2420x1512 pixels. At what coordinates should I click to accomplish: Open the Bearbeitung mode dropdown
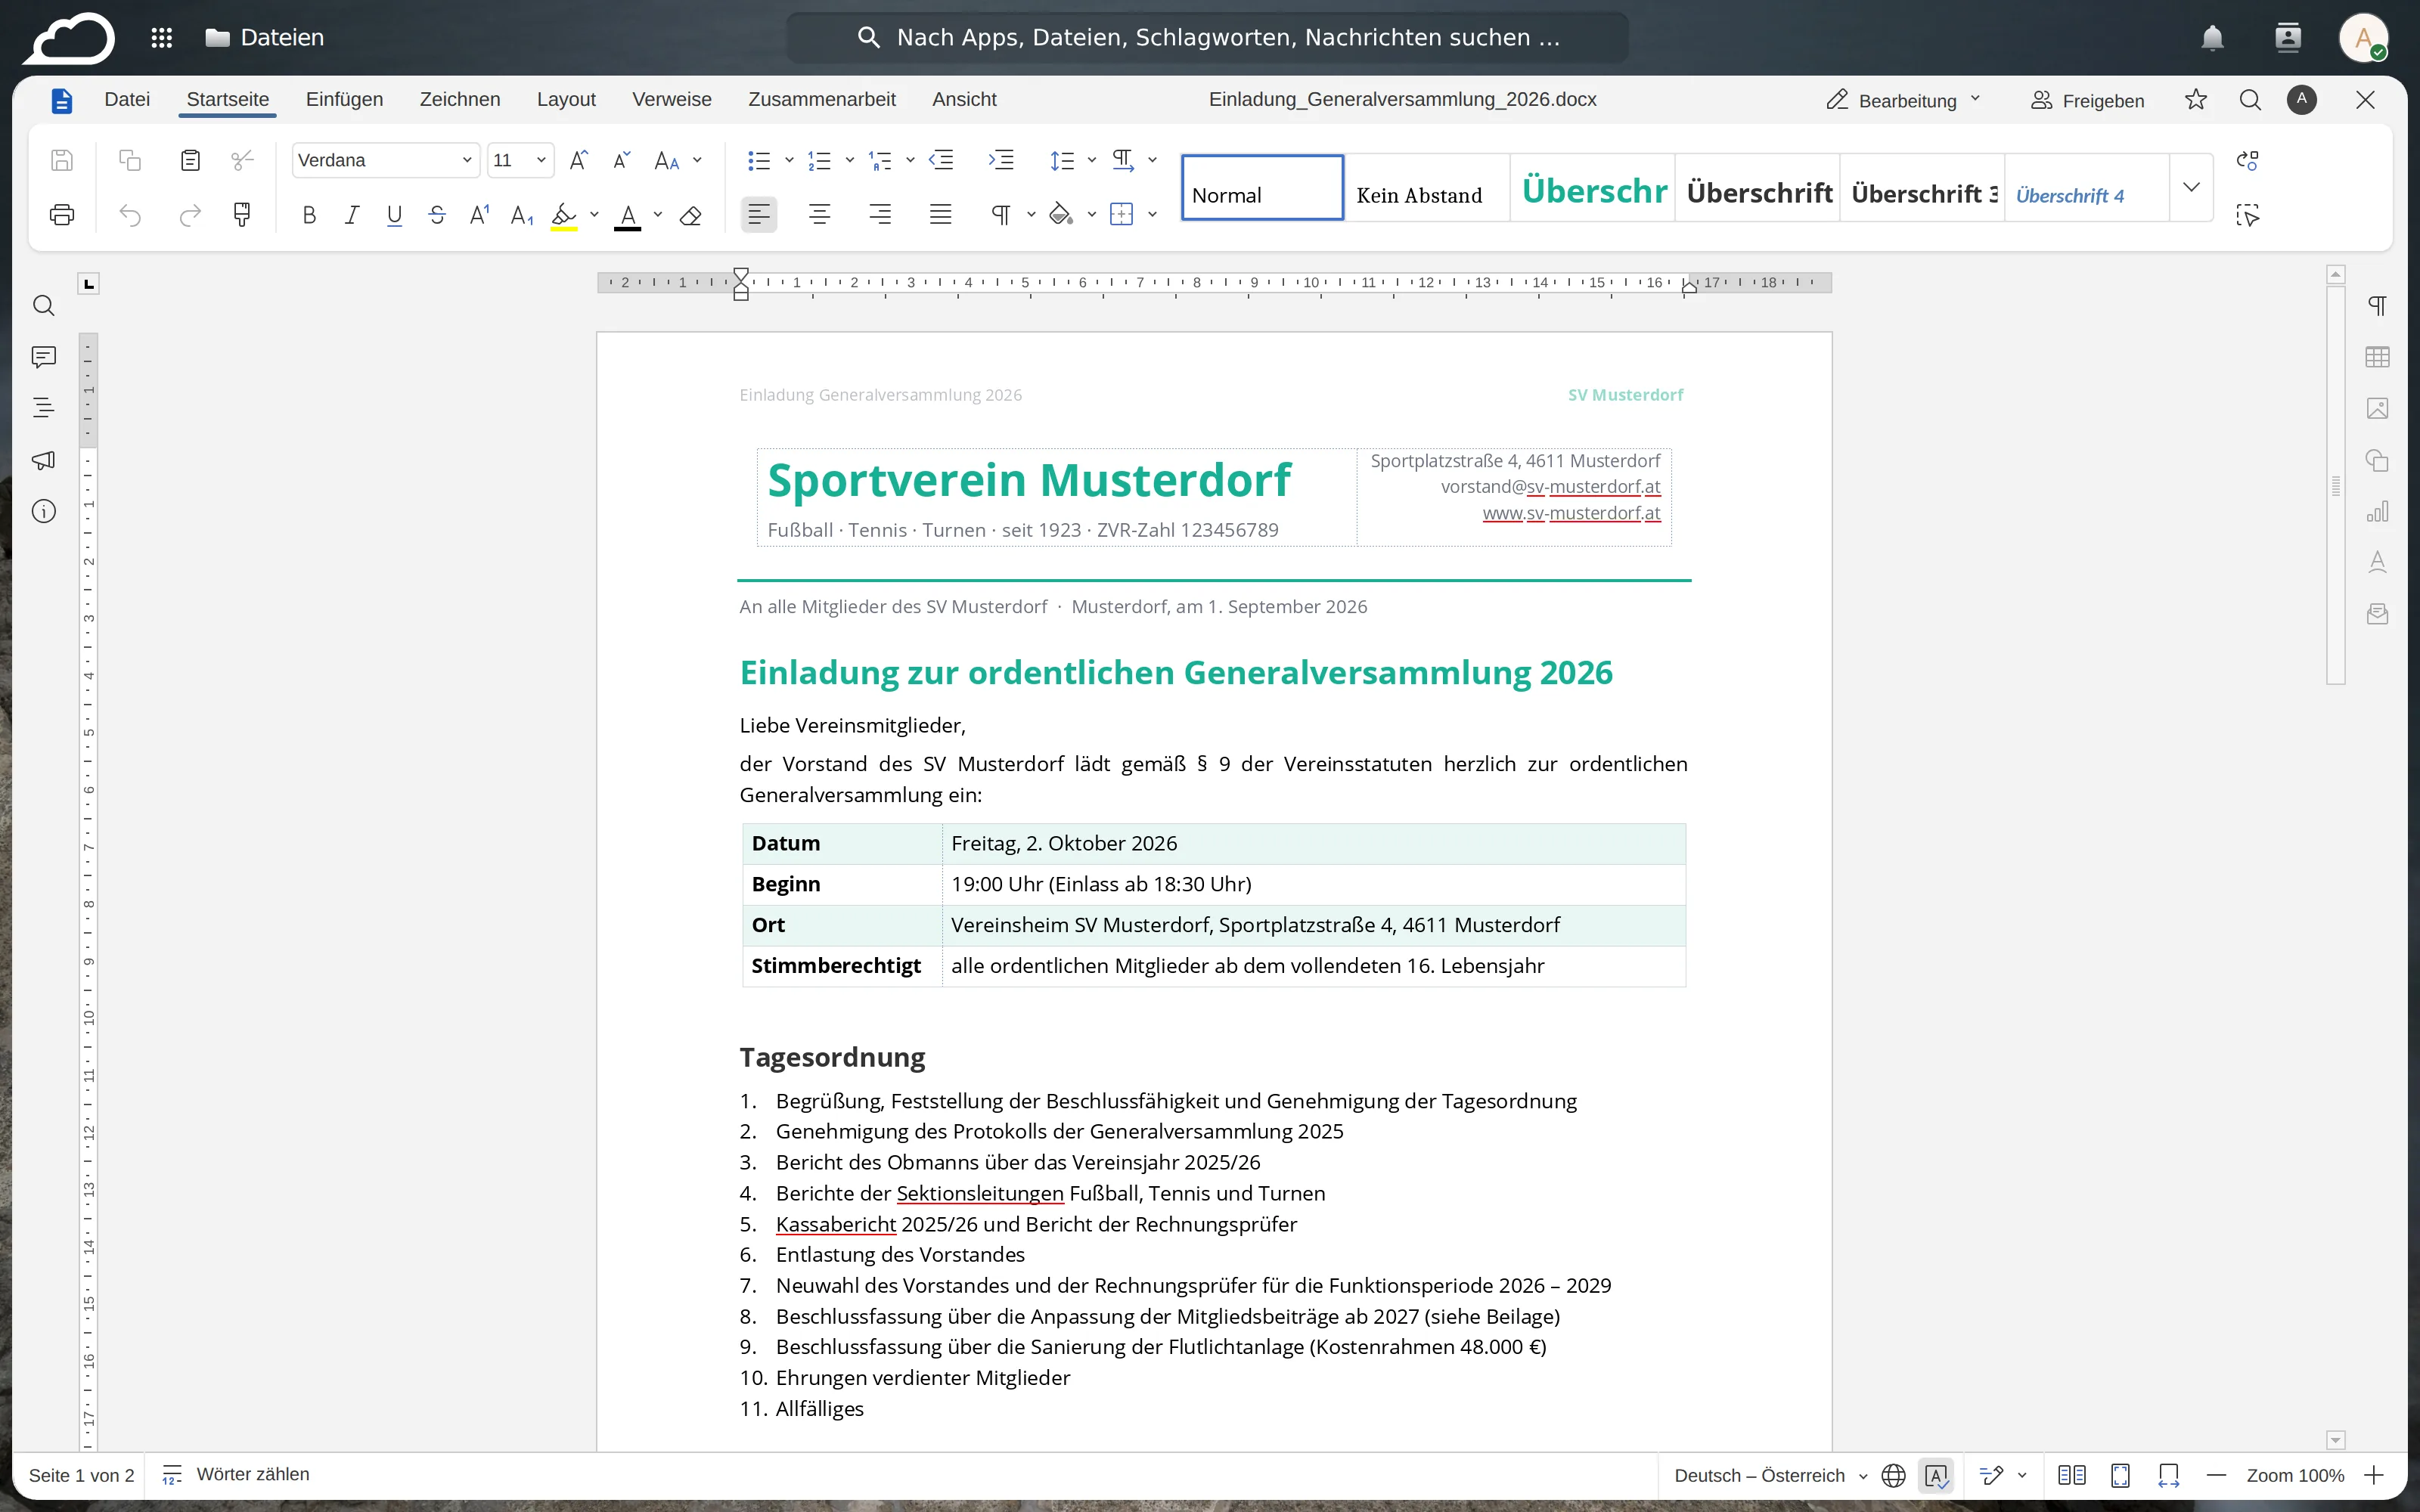click(x=1903, y=100)
